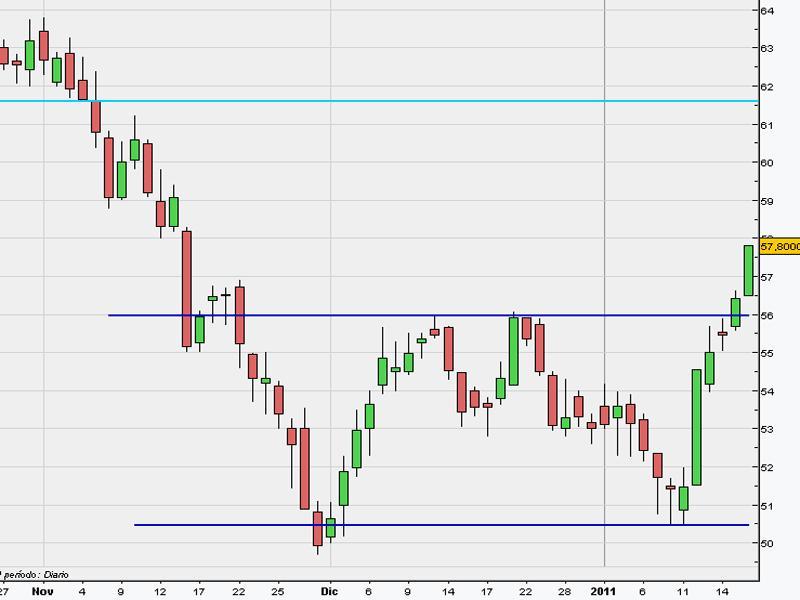Click the 59 price axis label

tap(767, 201)
